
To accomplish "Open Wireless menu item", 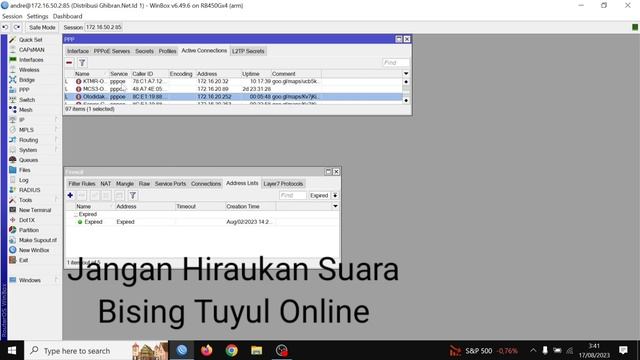I will 29,70.
